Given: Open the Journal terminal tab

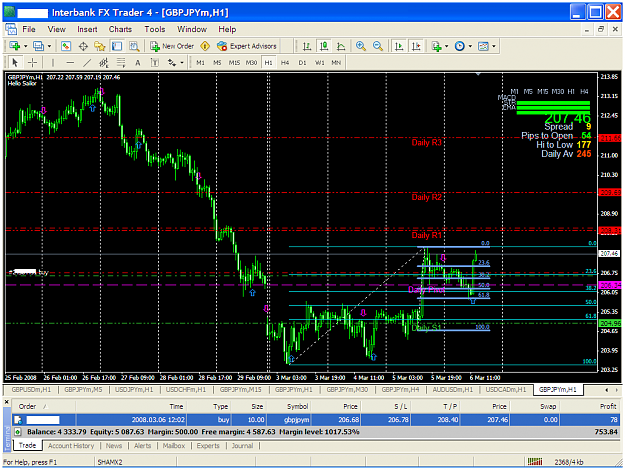Looking at the screenshot, I should click(242, 446).
